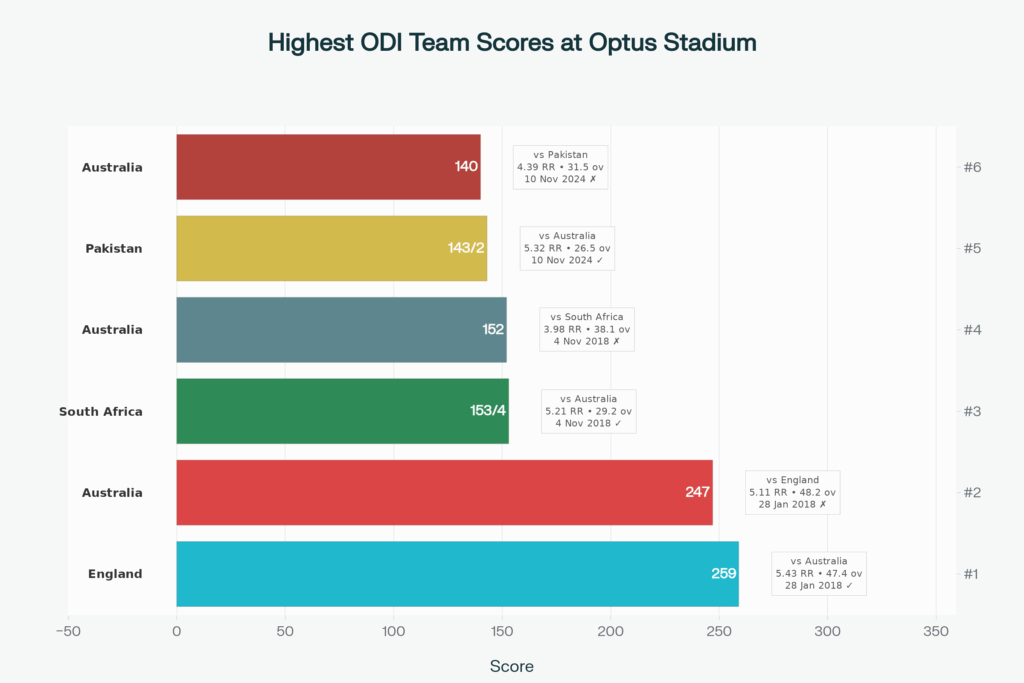This screenshot has width=1024, height=683.
Task: Click the 5.43 RR annotation box
Action: tap(818, 574)
